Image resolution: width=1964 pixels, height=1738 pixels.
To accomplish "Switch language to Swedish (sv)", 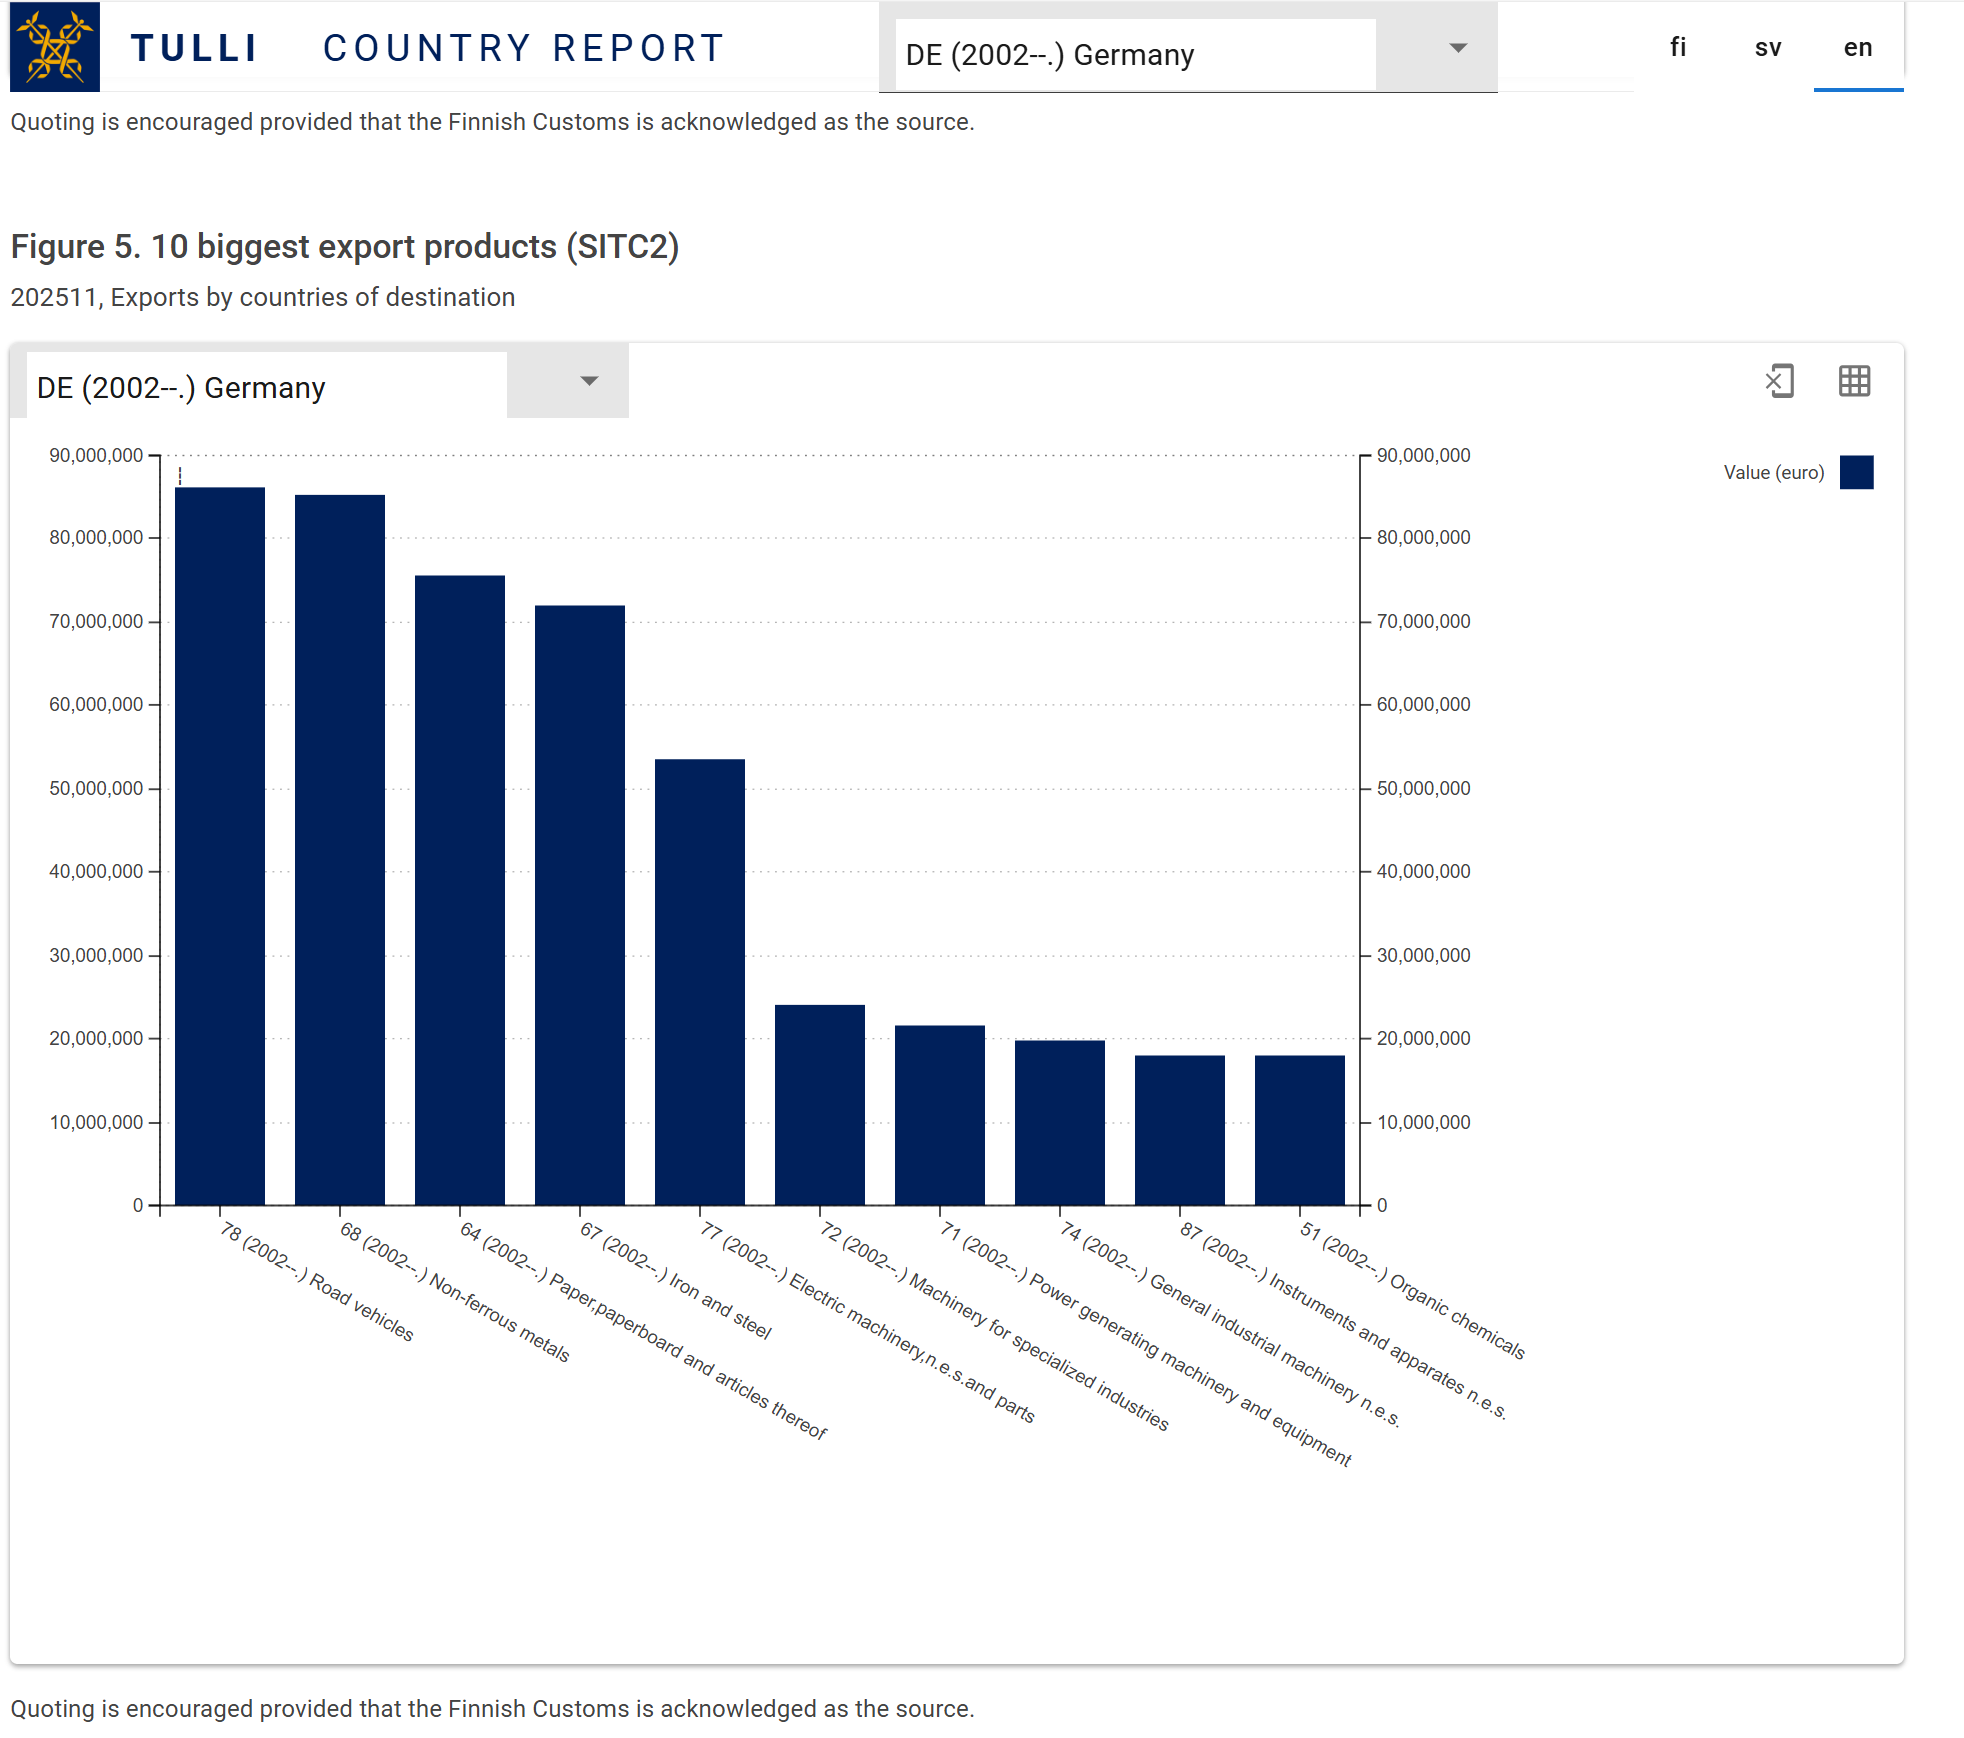I will coord(1767,47).
